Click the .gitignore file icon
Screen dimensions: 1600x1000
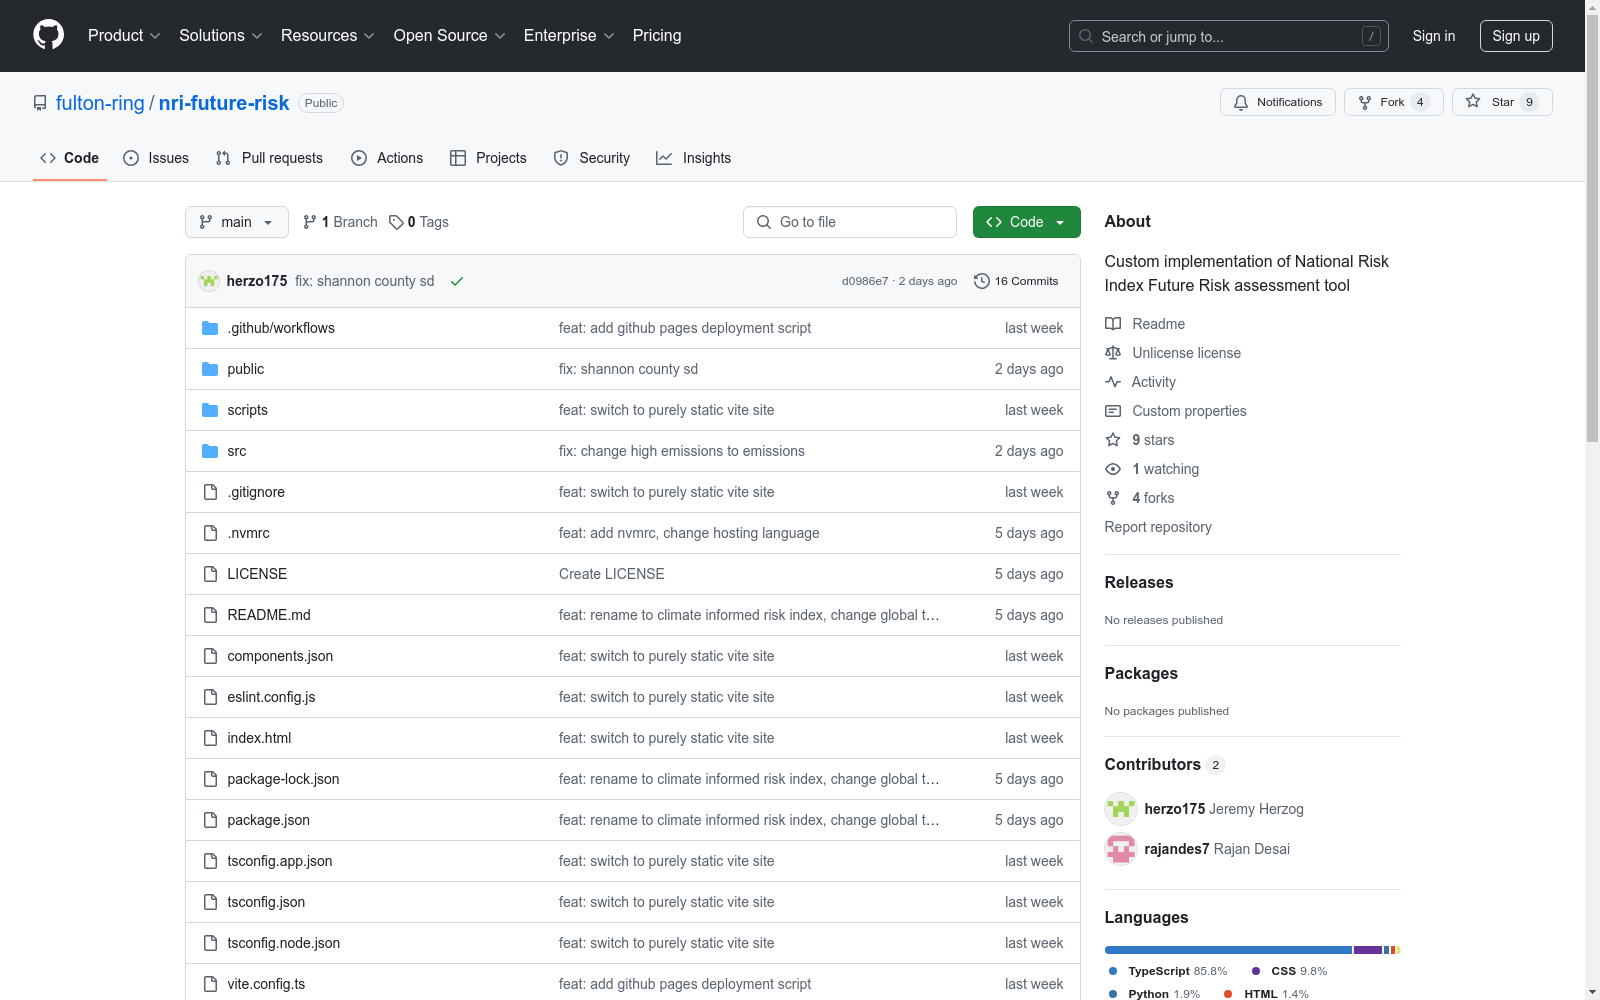pyautogui.click(x=210, y=492)
